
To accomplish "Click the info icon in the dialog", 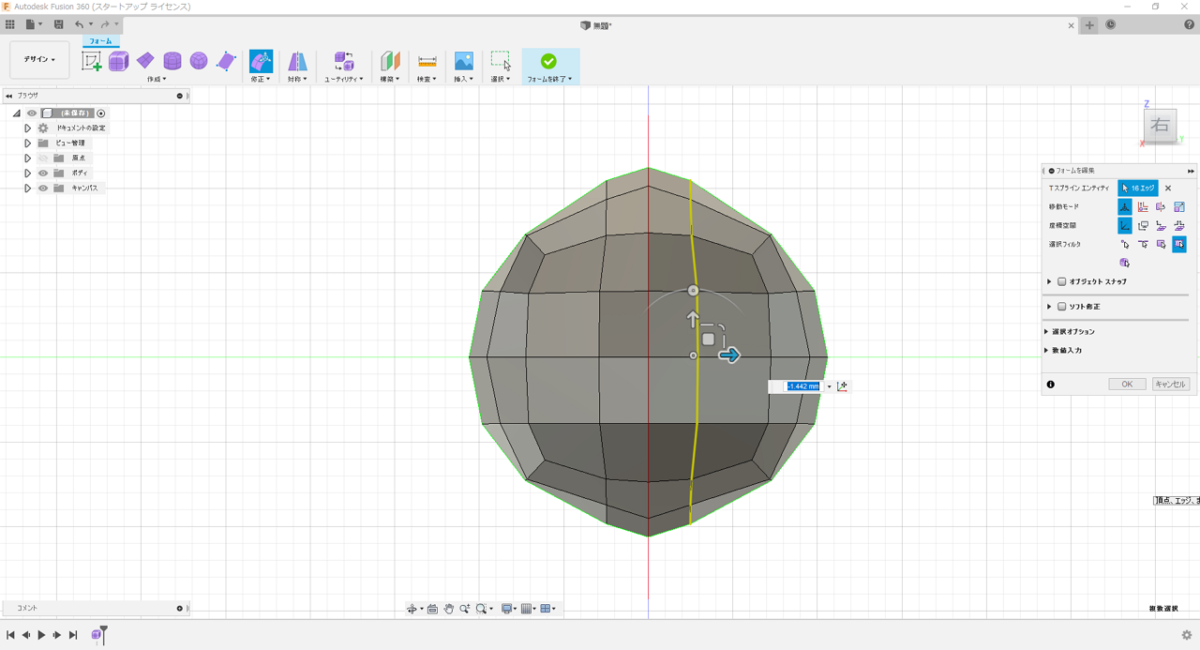I will [1051, 384].
